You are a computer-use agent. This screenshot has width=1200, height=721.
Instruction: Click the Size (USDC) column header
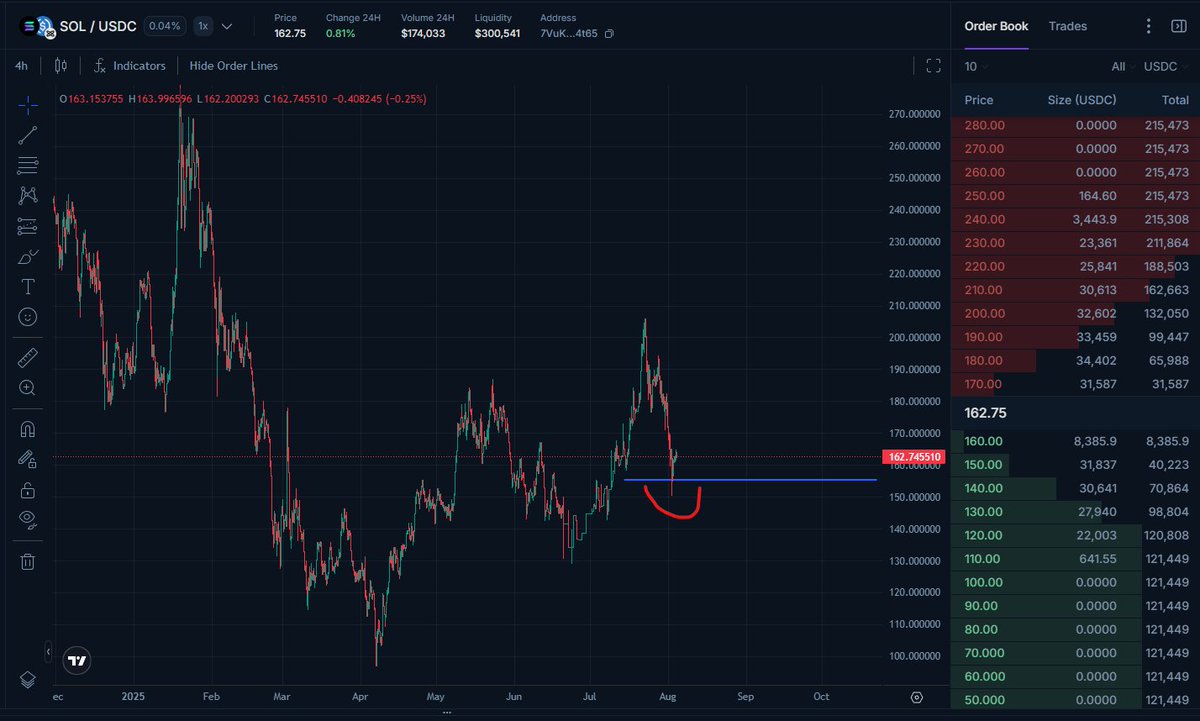coord(1082,100)
